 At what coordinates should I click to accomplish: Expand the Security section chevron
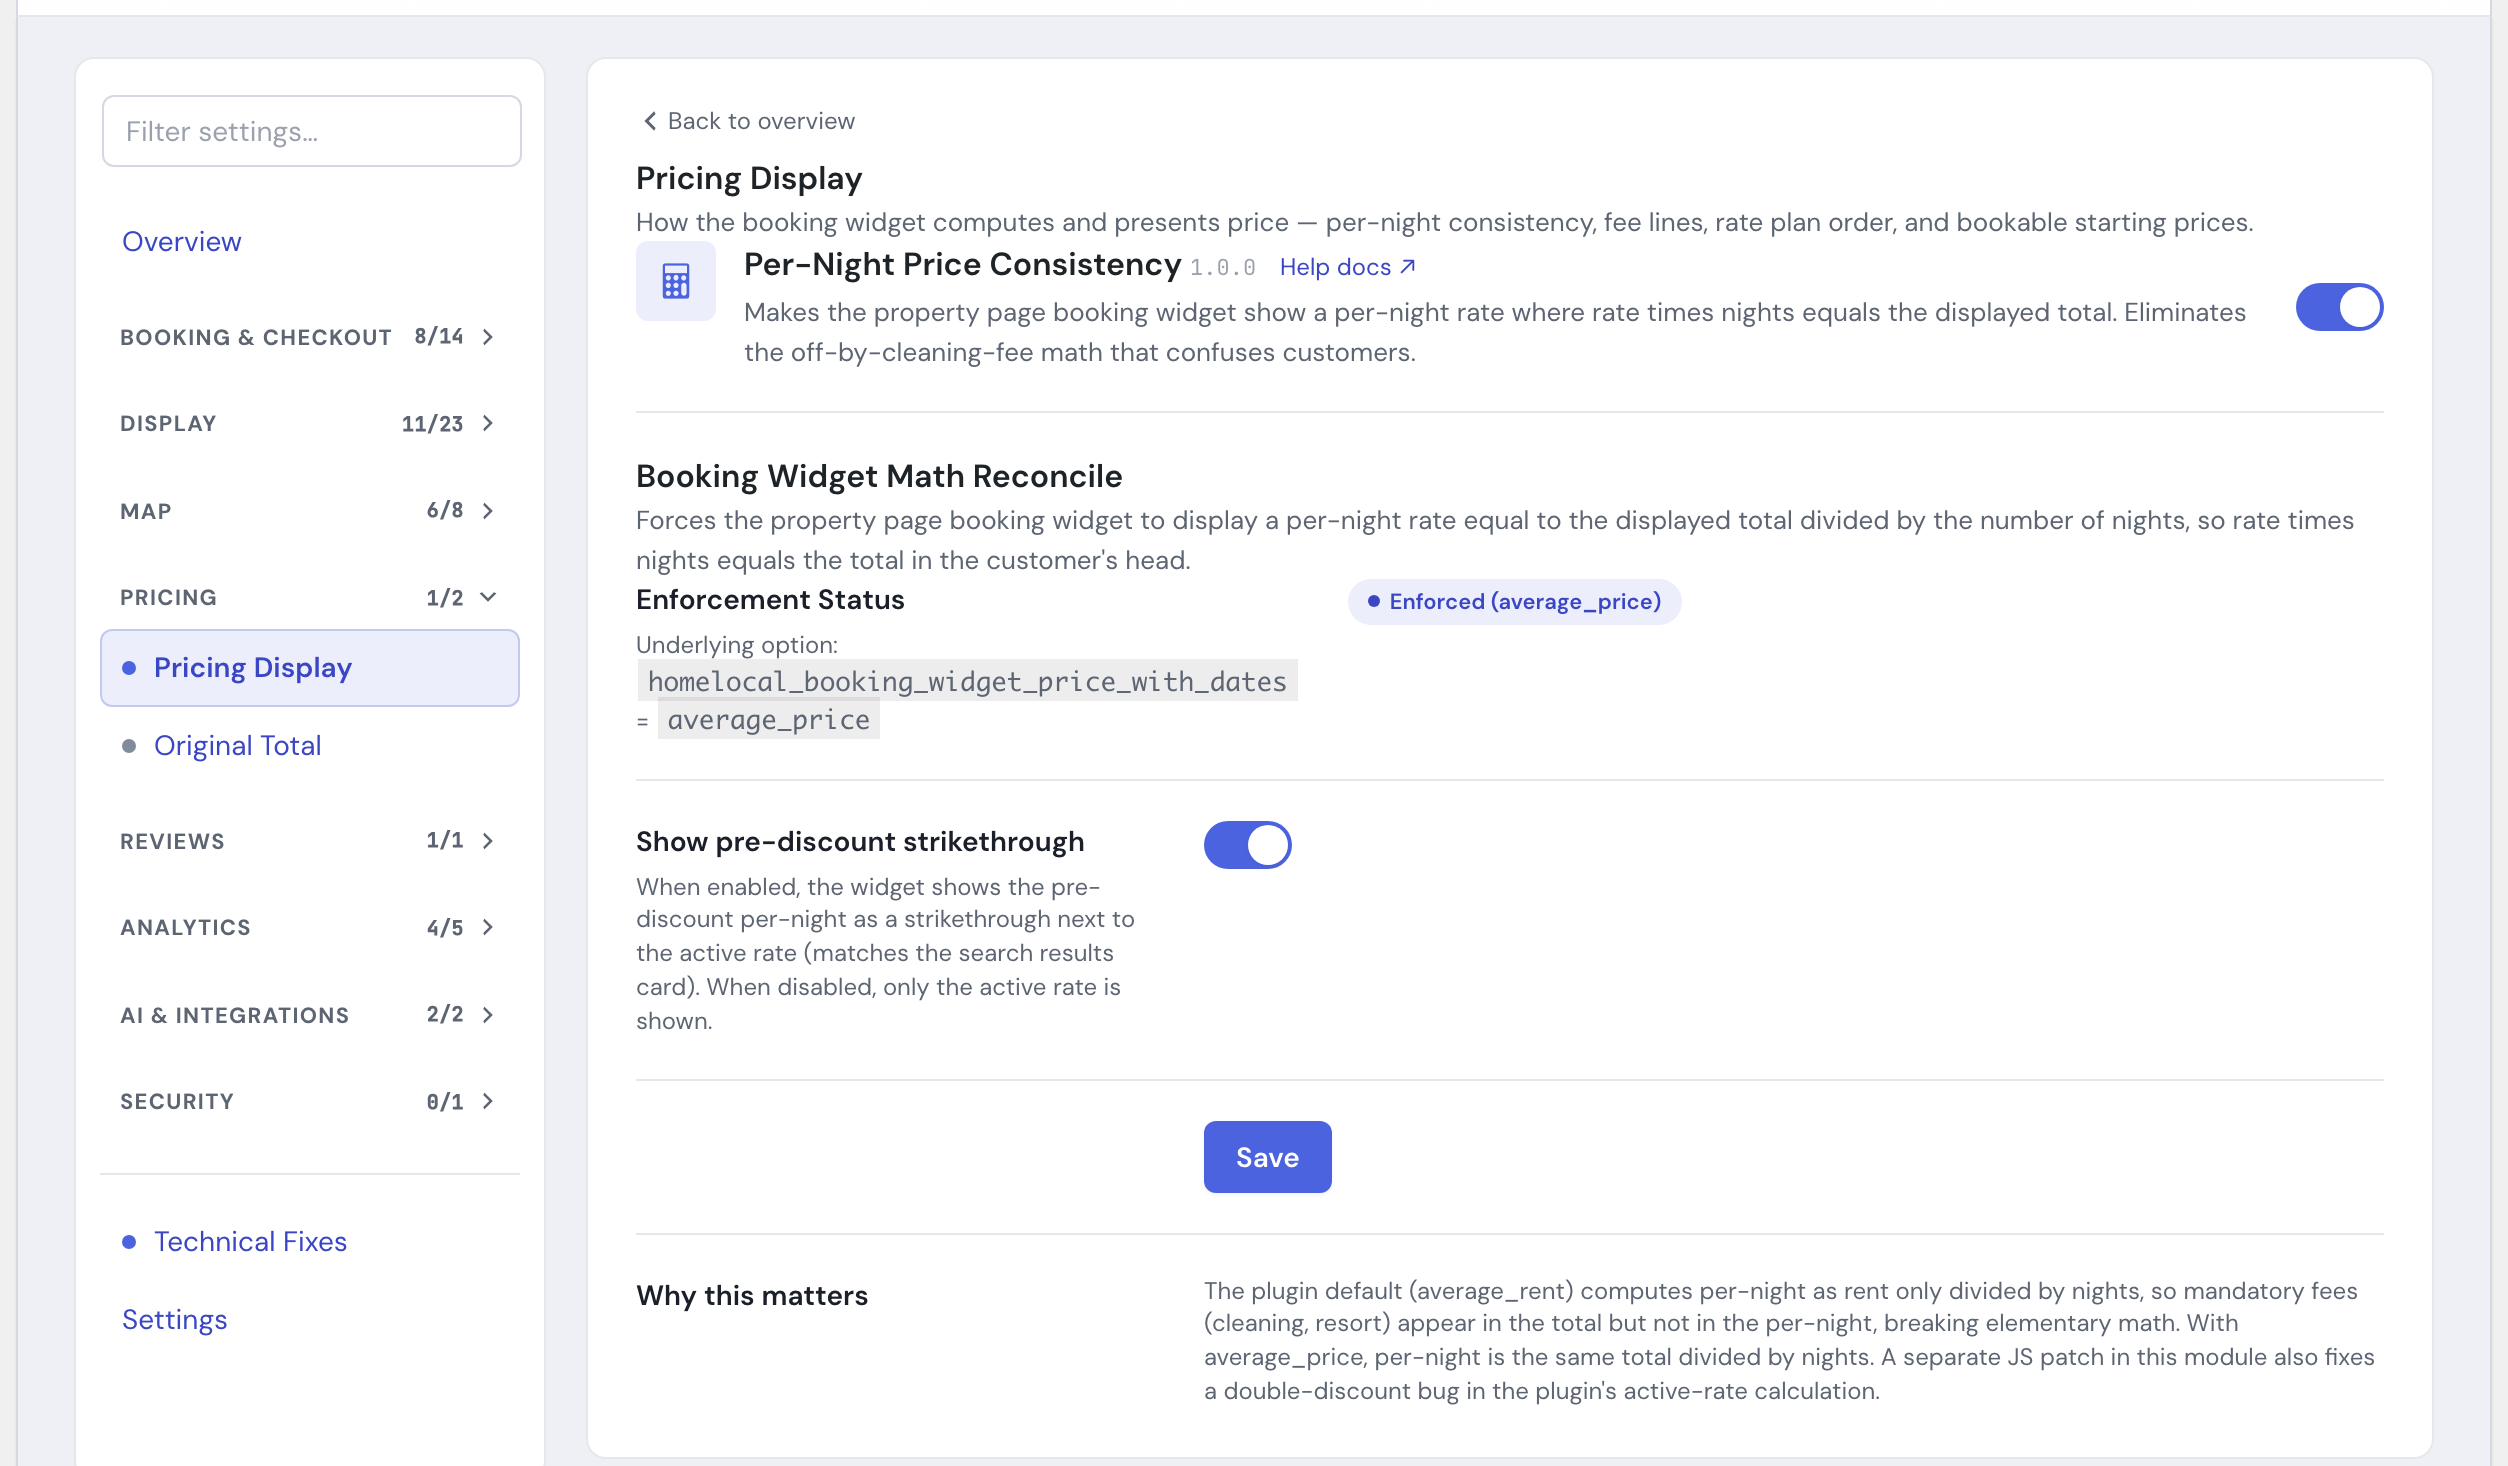tap(488, 1101)
